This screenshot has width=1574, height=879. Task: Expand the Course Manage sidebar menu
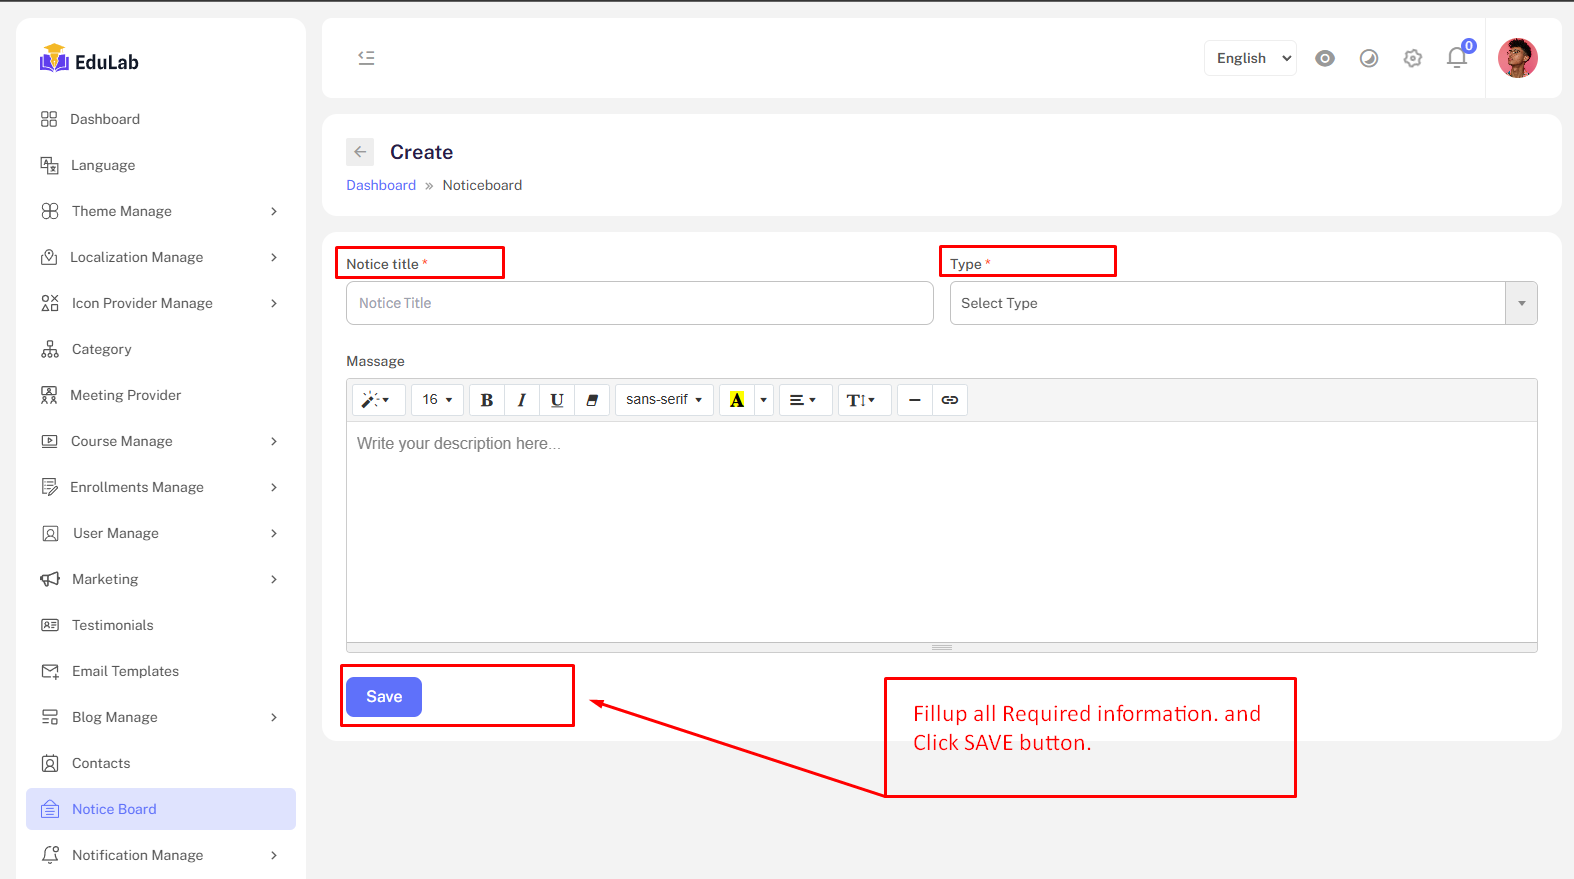(x=122, y=441)
